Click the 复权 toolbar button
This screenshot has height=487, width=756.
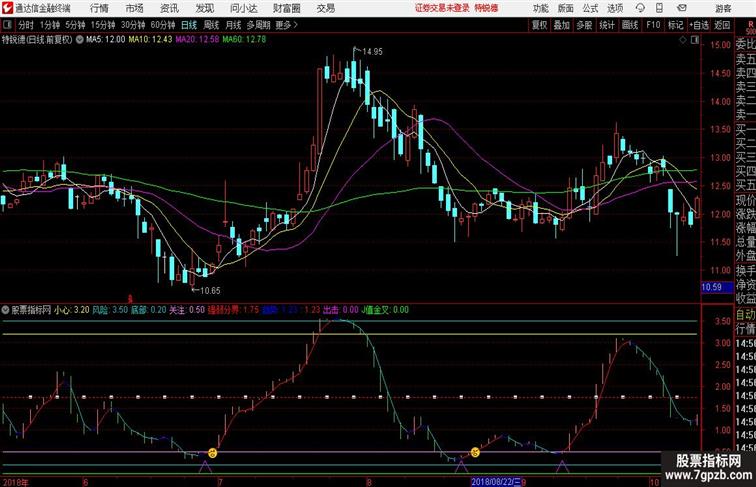pos(540,25)
